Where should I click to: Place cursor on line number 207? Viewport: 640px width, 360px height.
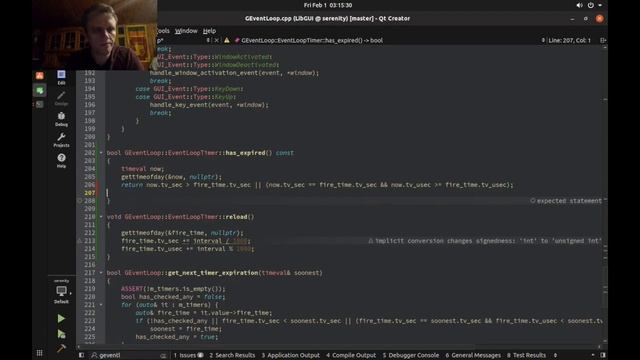point(90,193)
